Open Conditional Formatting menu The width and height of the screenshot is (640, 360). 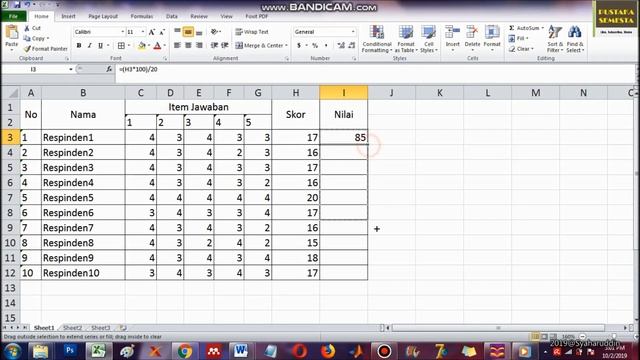[x=377, y=39]
